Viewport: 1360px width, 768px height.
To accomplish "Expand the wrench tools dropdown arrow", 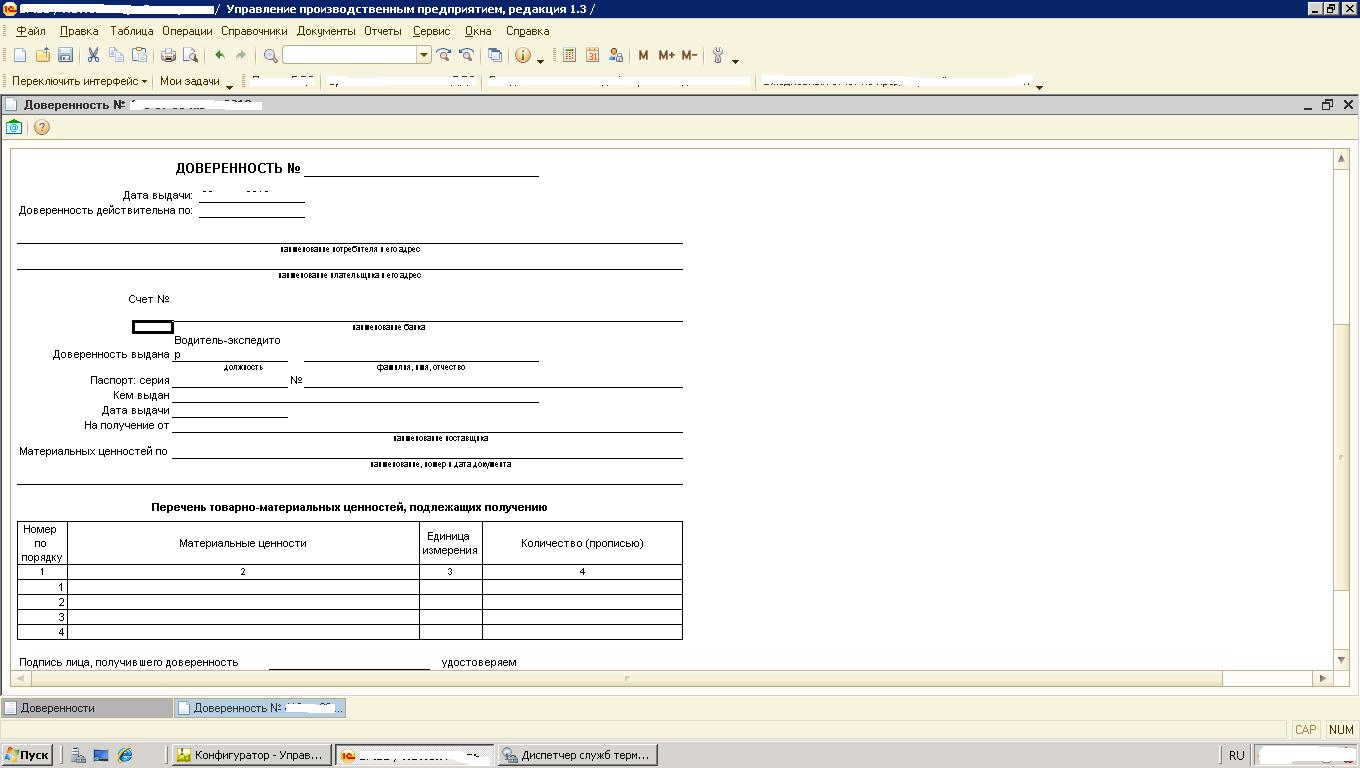I will [x=735, y=60].
